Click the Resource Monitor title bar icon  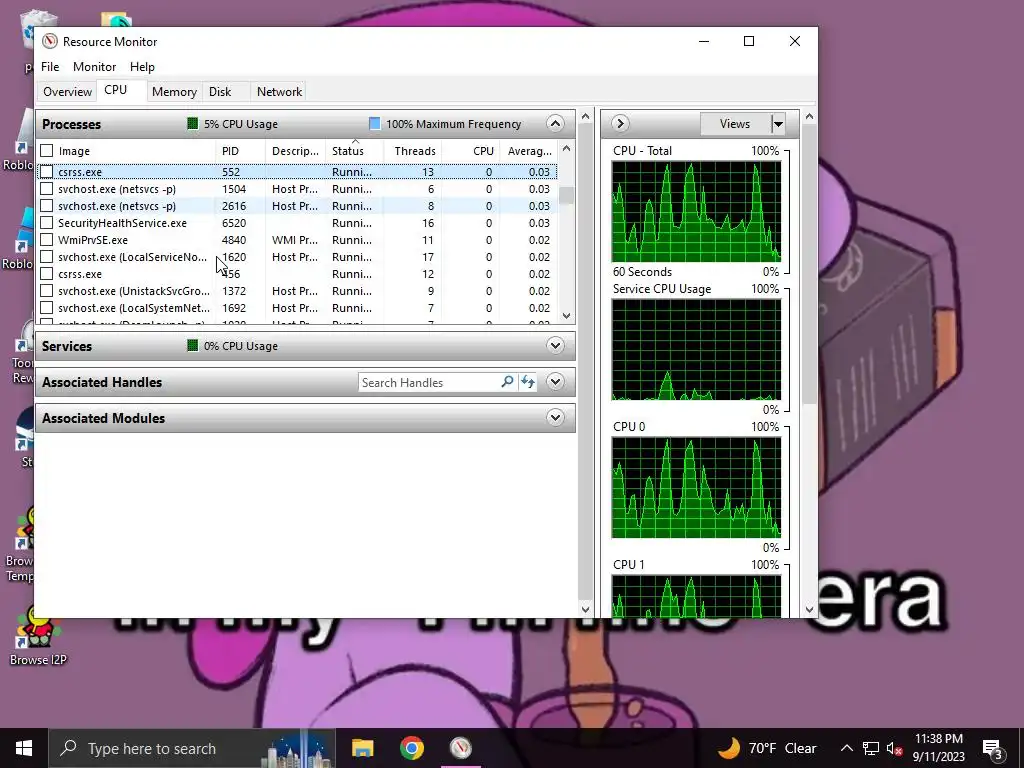tap(50, 42)
